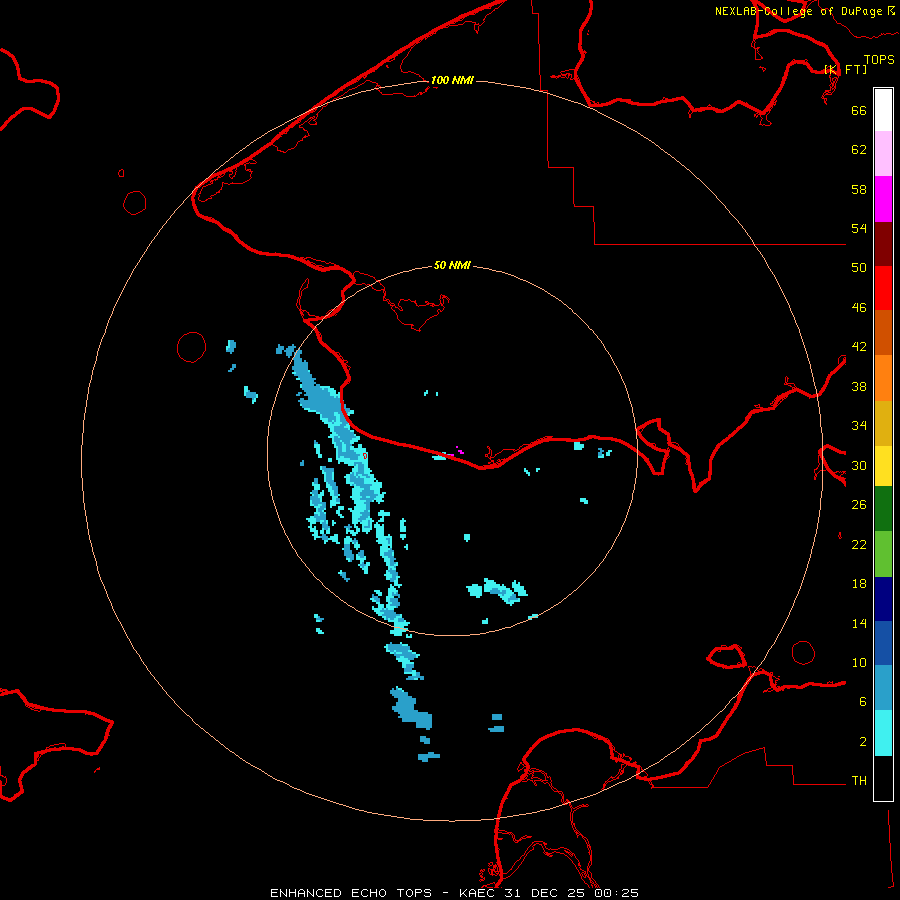Click the 'TOPS' legend heading
Screen dimensions: 900x900
pyautogui.click(x=879, y=59)
